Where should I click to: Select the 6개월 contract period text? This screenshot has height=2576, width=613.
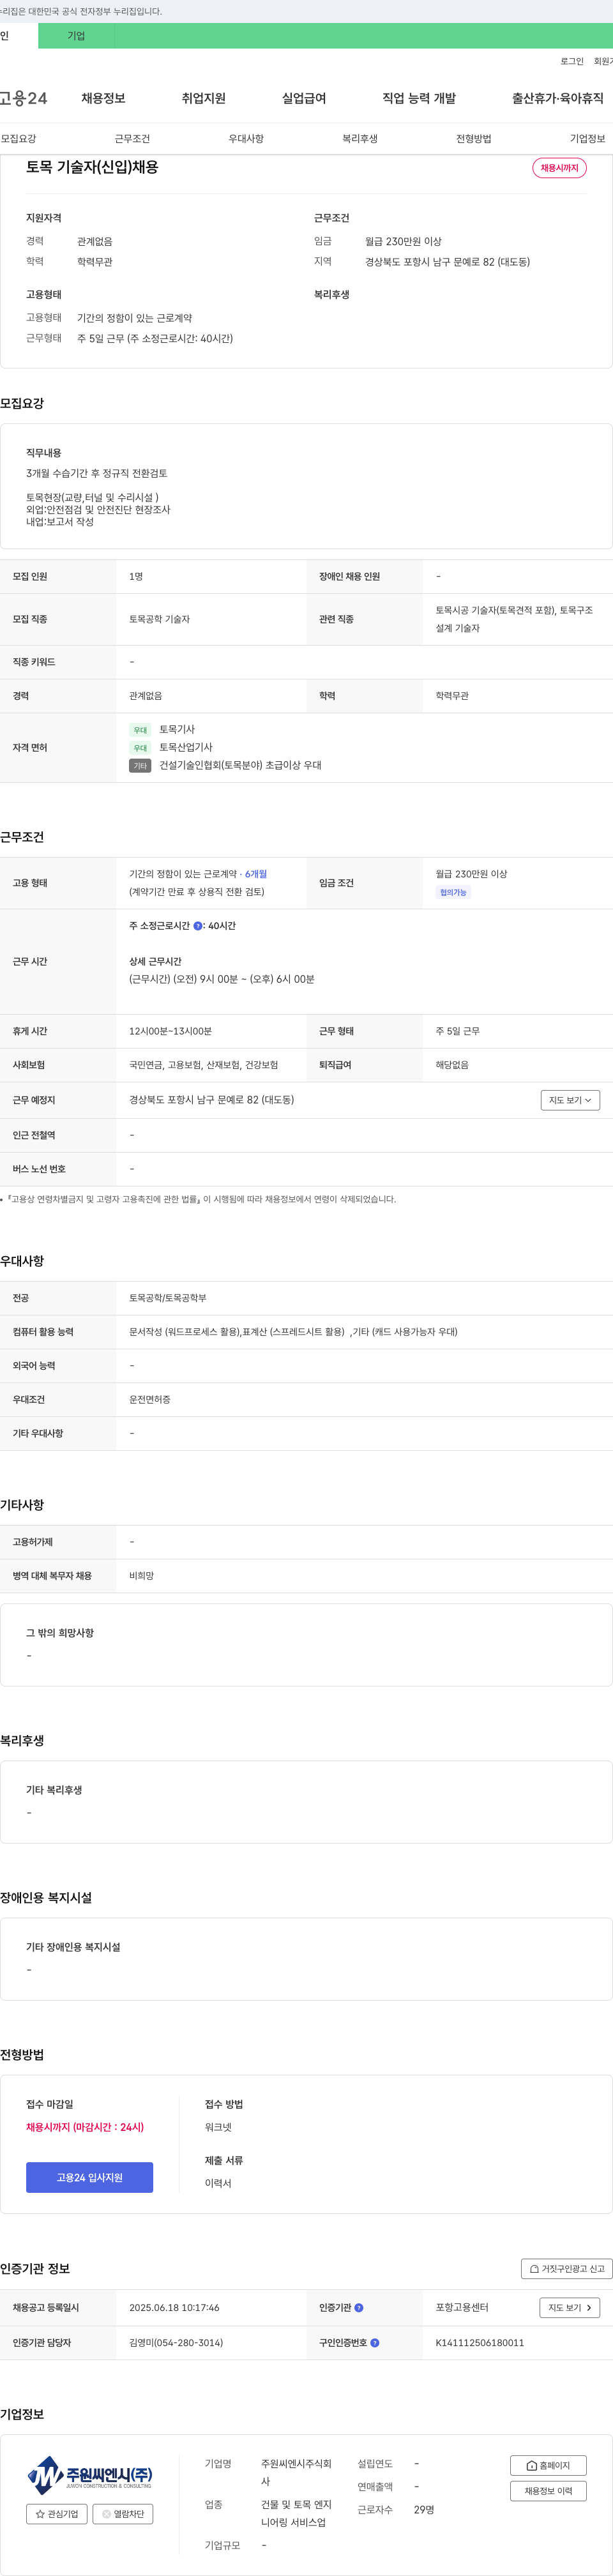pyautogui.click(x=256, y=874)
